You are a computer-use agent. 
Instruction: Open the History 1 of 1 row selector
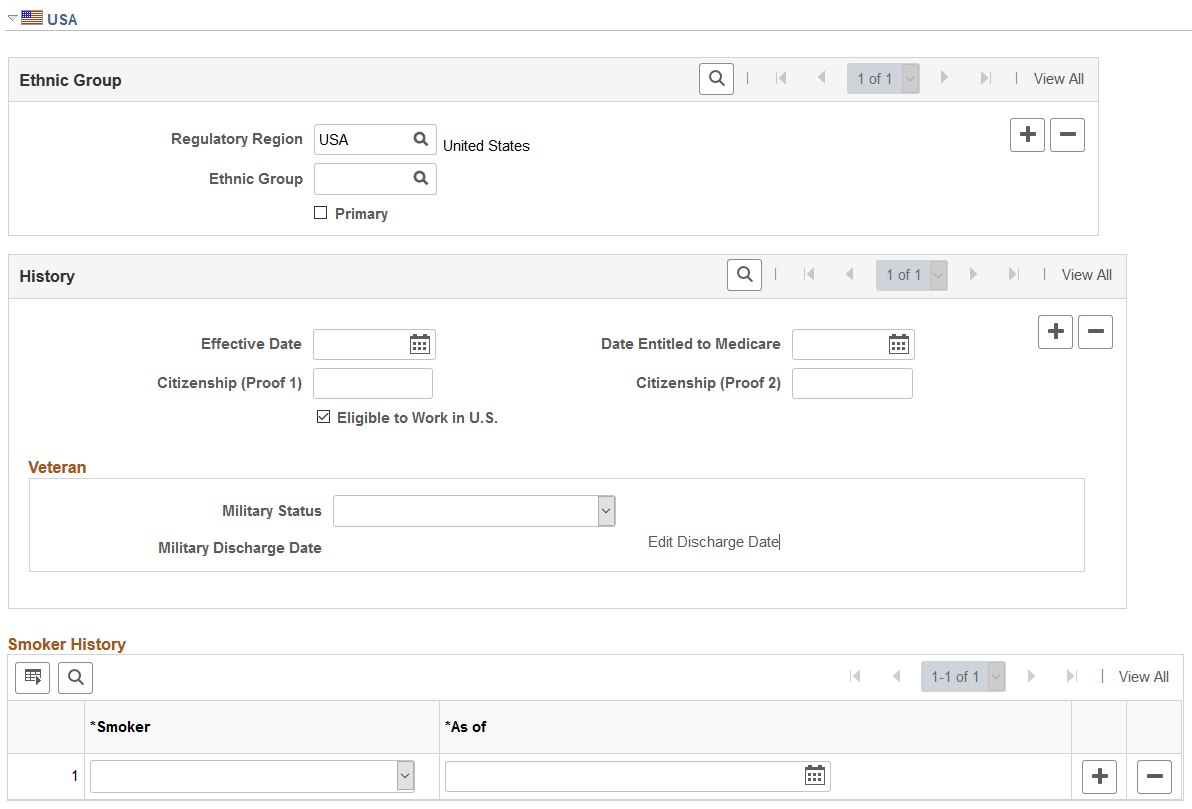911,274
